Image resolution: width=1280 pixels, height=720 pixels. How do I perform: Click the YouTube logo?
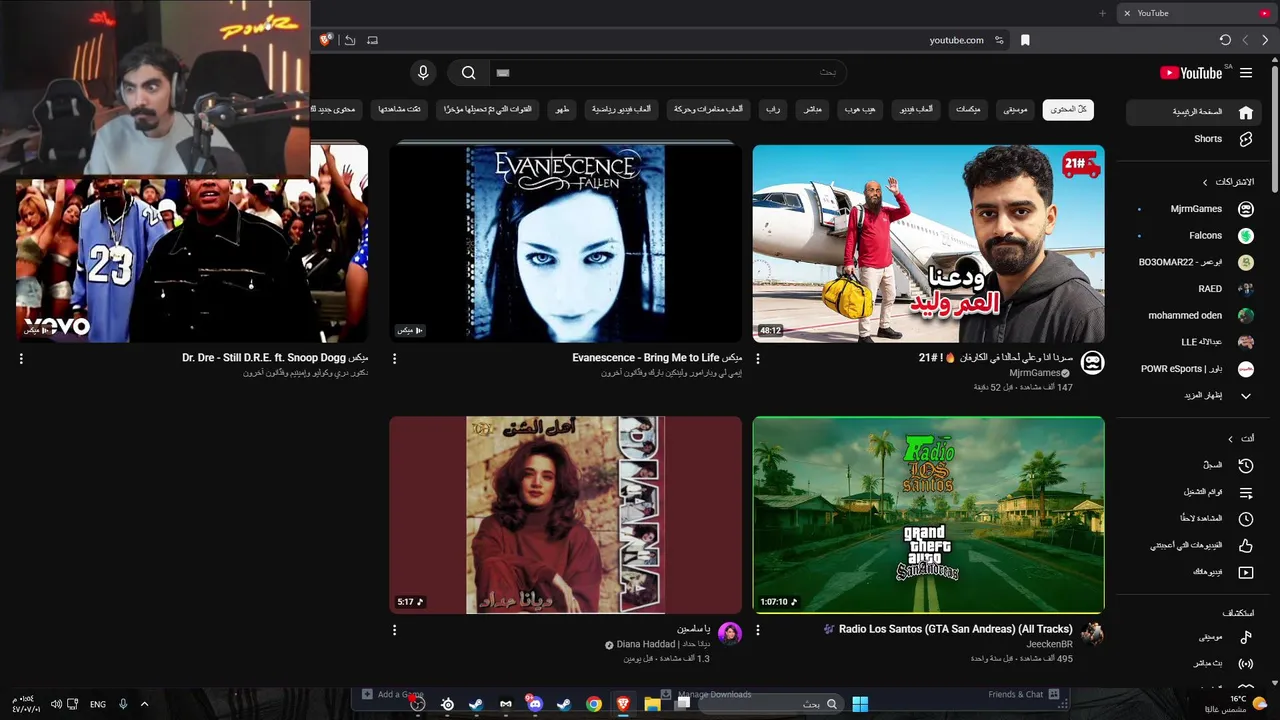[1191, 73]
